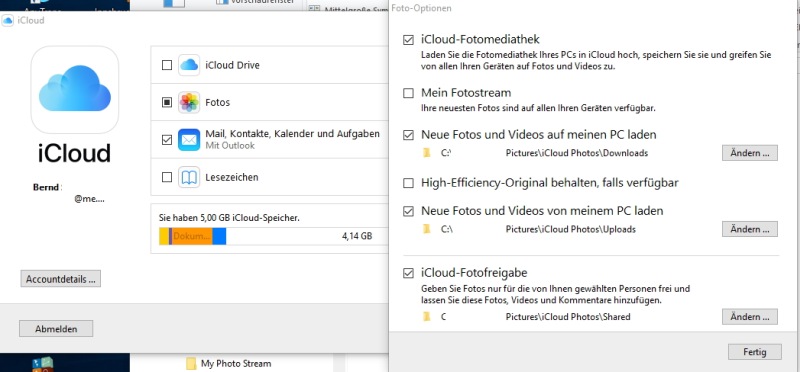Screen dimensions: 800x372
Task: Uncheck iCloud-Fotomediathek option
Action: (408, 40)
